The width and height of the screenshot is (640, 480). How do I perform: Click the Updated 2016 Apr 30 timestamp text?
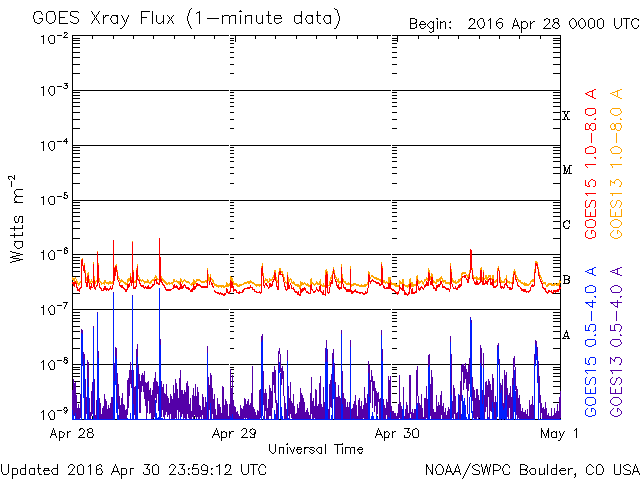(x=134, y=468)
